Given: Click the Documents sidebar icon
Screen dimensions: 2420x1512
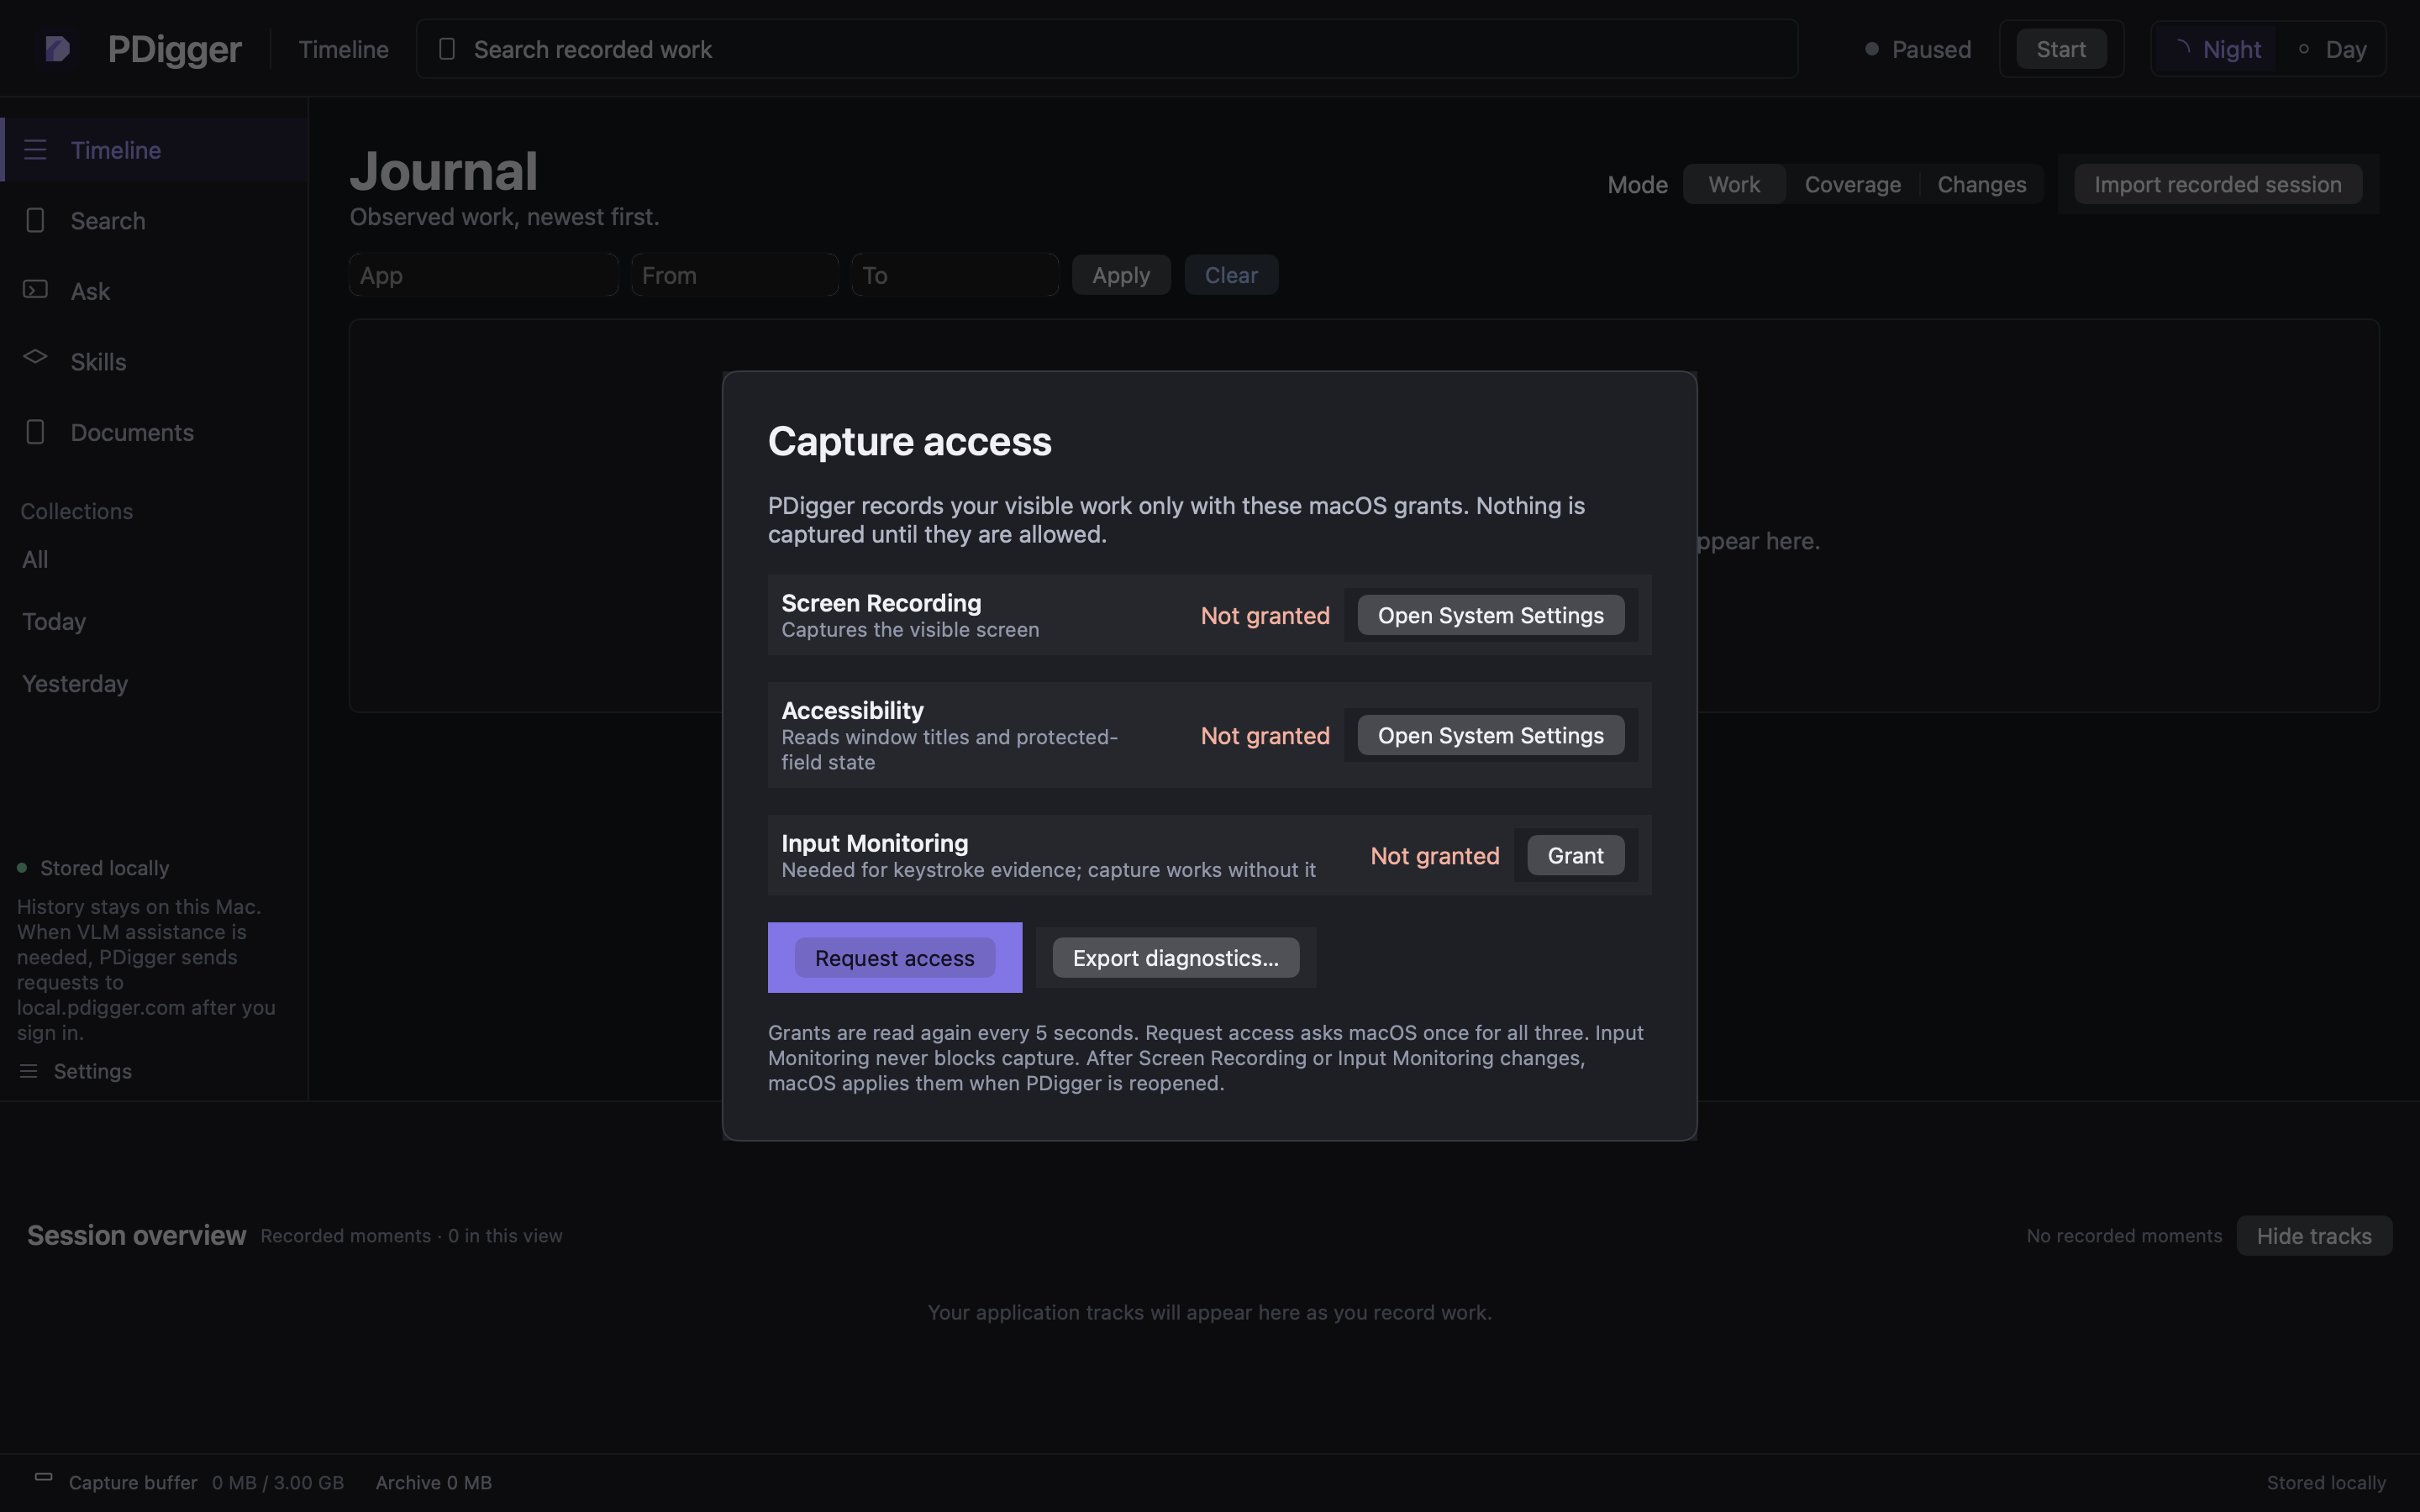Looking at the screenshot, I should click(35, 432).
